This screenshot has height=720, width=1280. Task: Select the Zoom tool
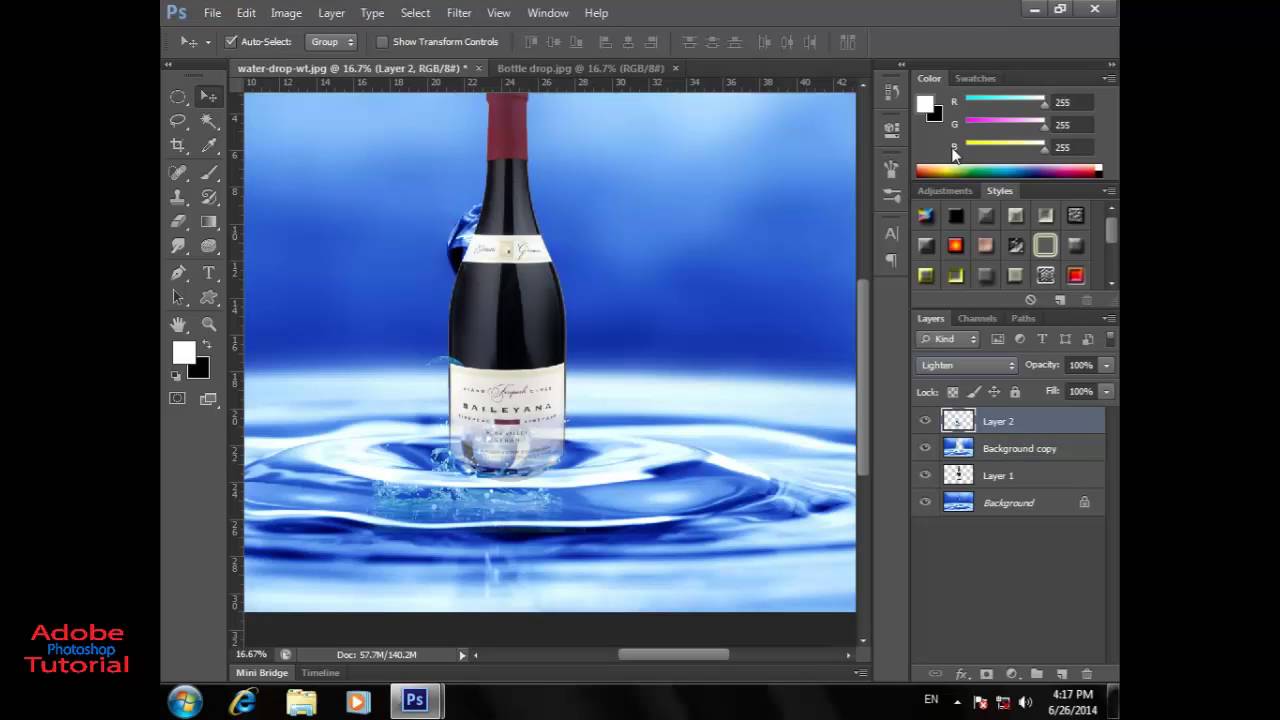209,324
